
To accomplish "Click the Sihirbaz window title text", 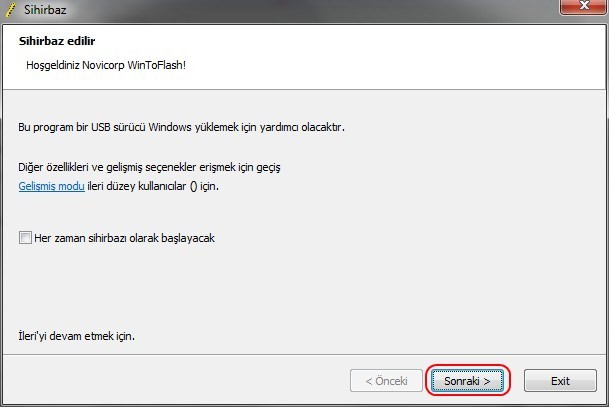I will click(45, 10).
